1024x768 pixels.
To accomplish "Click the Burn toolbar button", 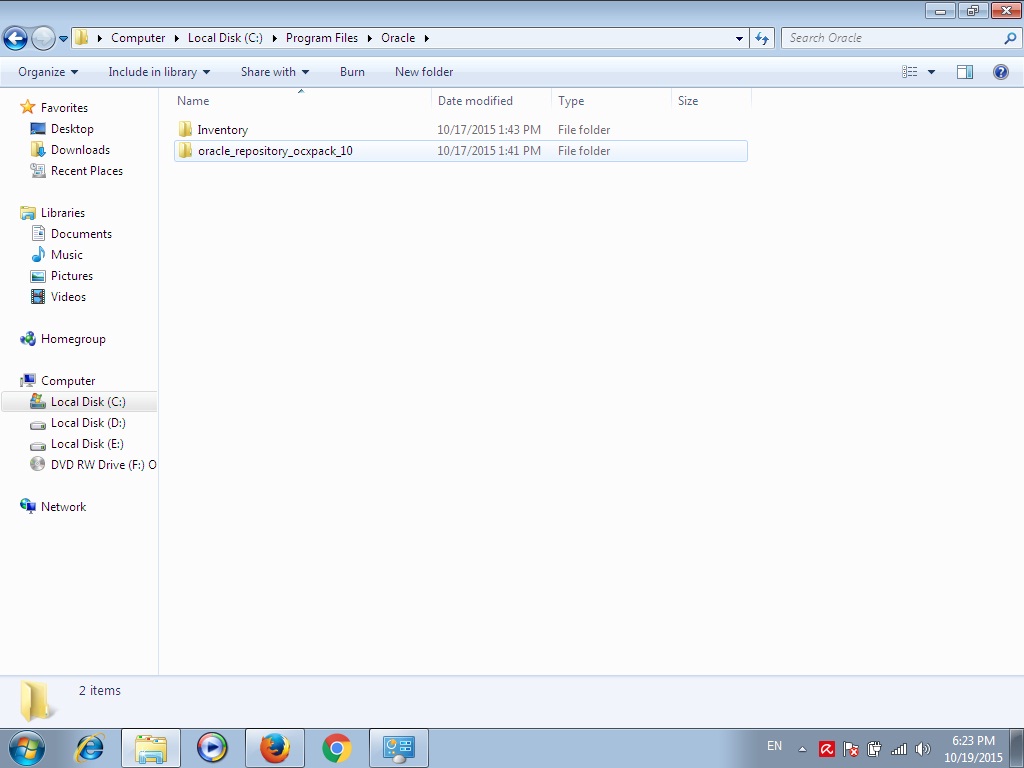I will pyautogui.click(x=352, y=72).
